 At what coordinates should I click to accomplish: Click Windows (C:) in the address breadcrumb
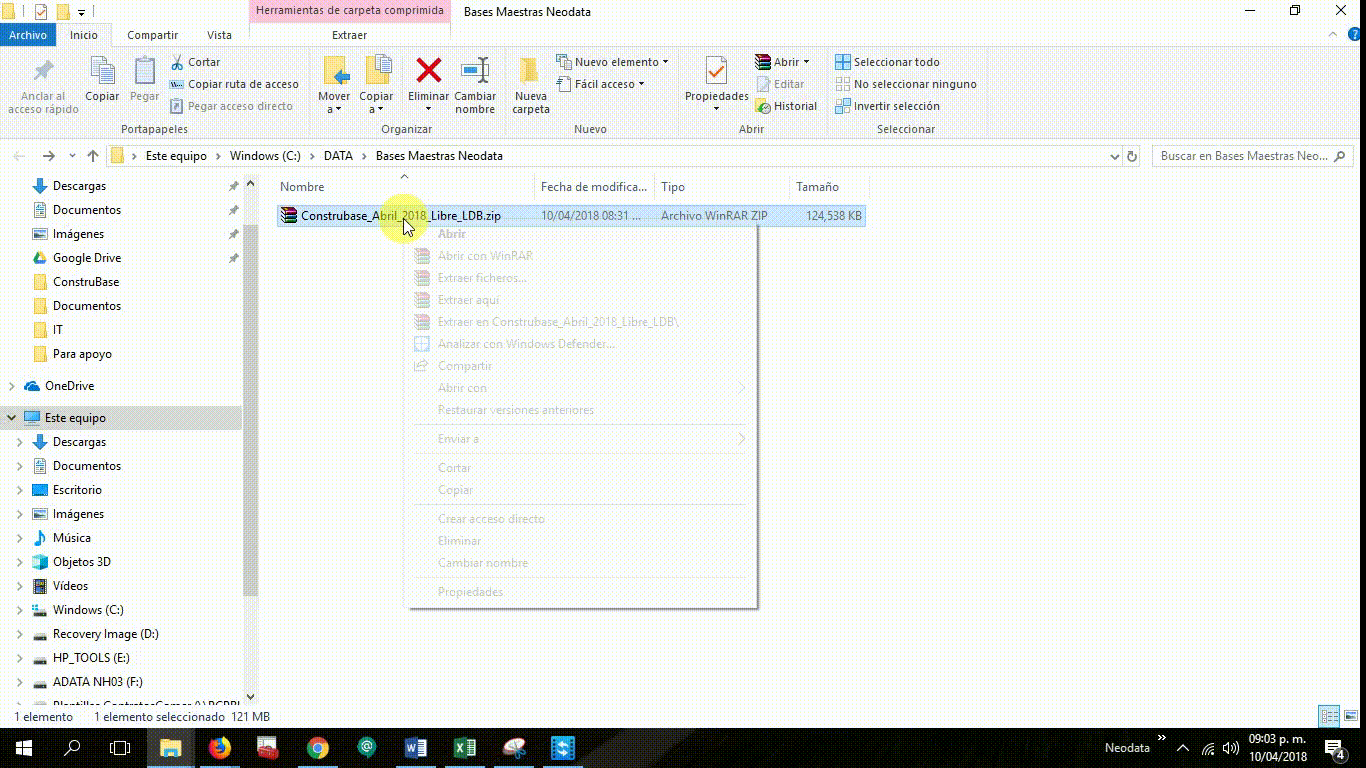[x=265, y=156]
